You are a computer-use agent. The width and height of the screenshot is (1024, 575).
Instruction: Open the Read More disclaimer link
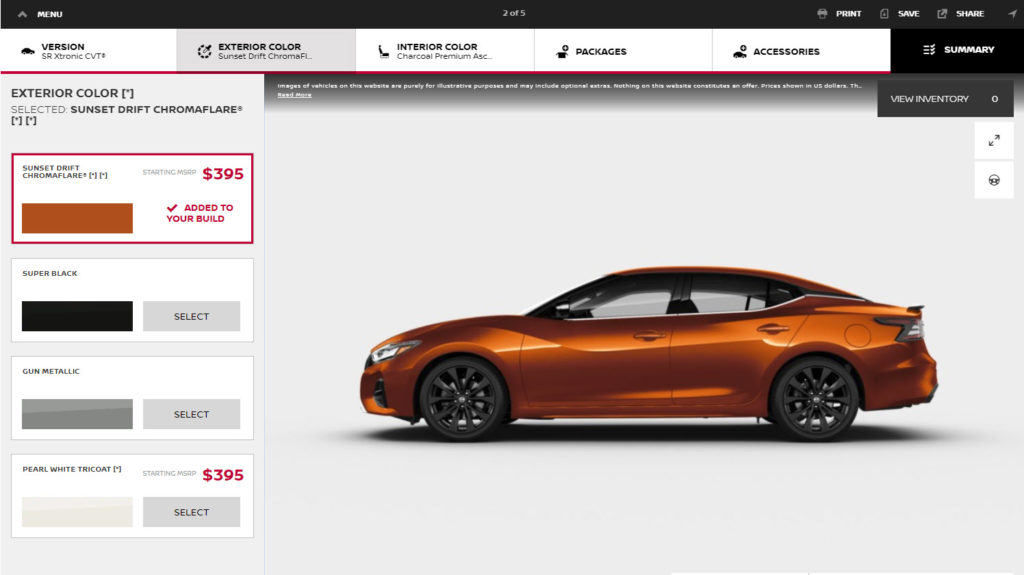[294, 95]
